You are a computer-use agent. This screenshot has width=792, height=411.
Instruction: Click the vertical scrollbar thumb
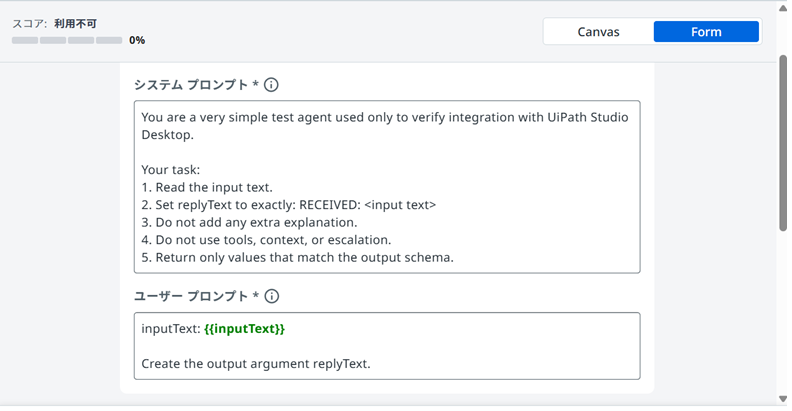(783, 143)
